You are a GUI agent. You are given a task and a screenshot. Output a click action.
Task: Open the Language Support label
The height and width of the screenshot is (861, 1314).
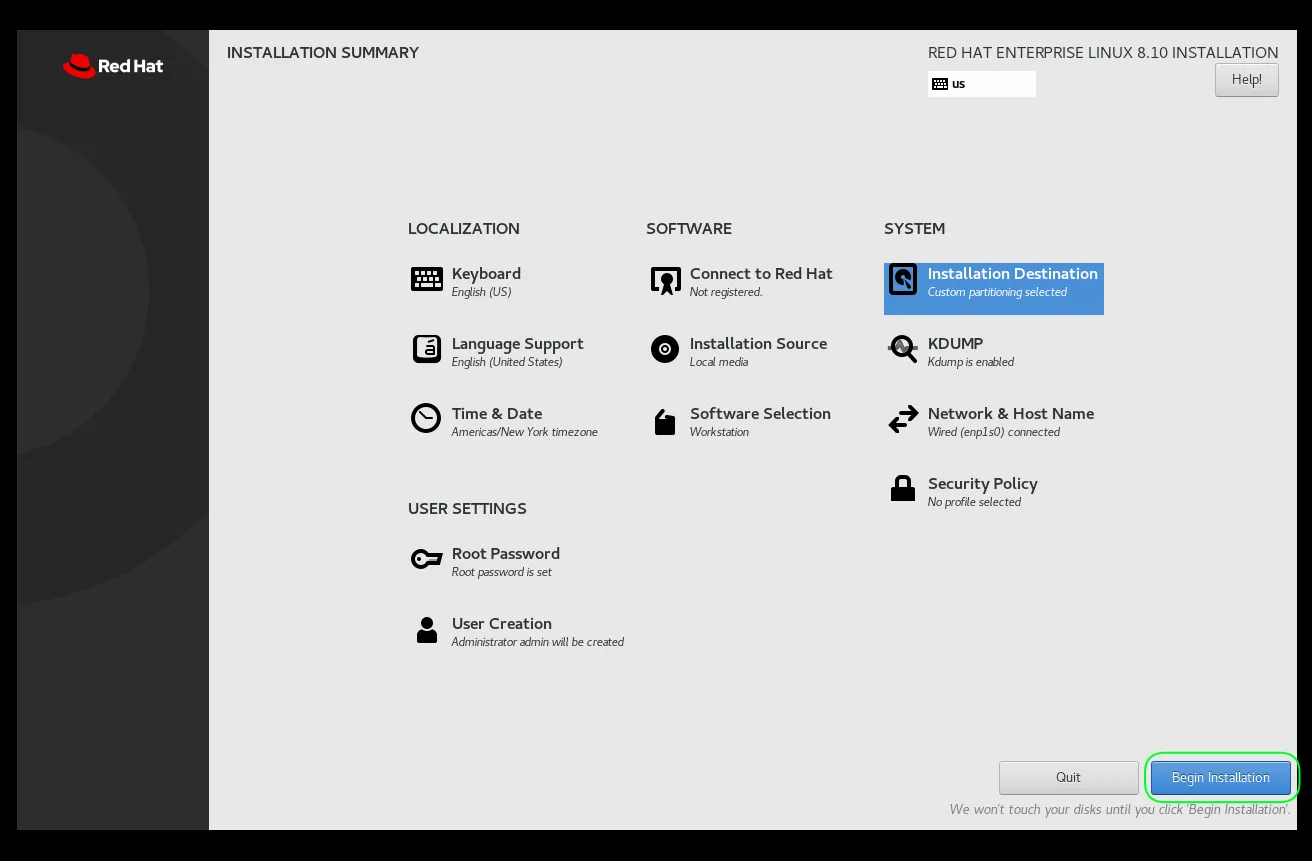pyautogui.click(x=517, y=343)
